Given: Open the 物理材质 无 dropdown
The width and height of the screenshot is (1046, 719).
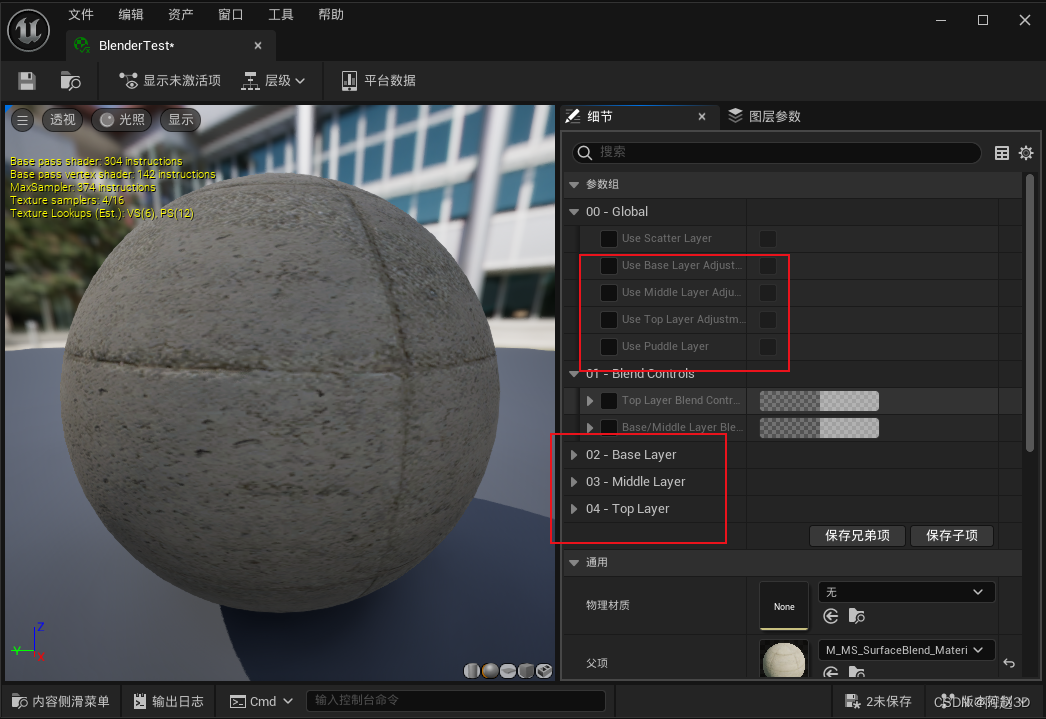Looking at the screenshot, I should (x=907, y=592).
